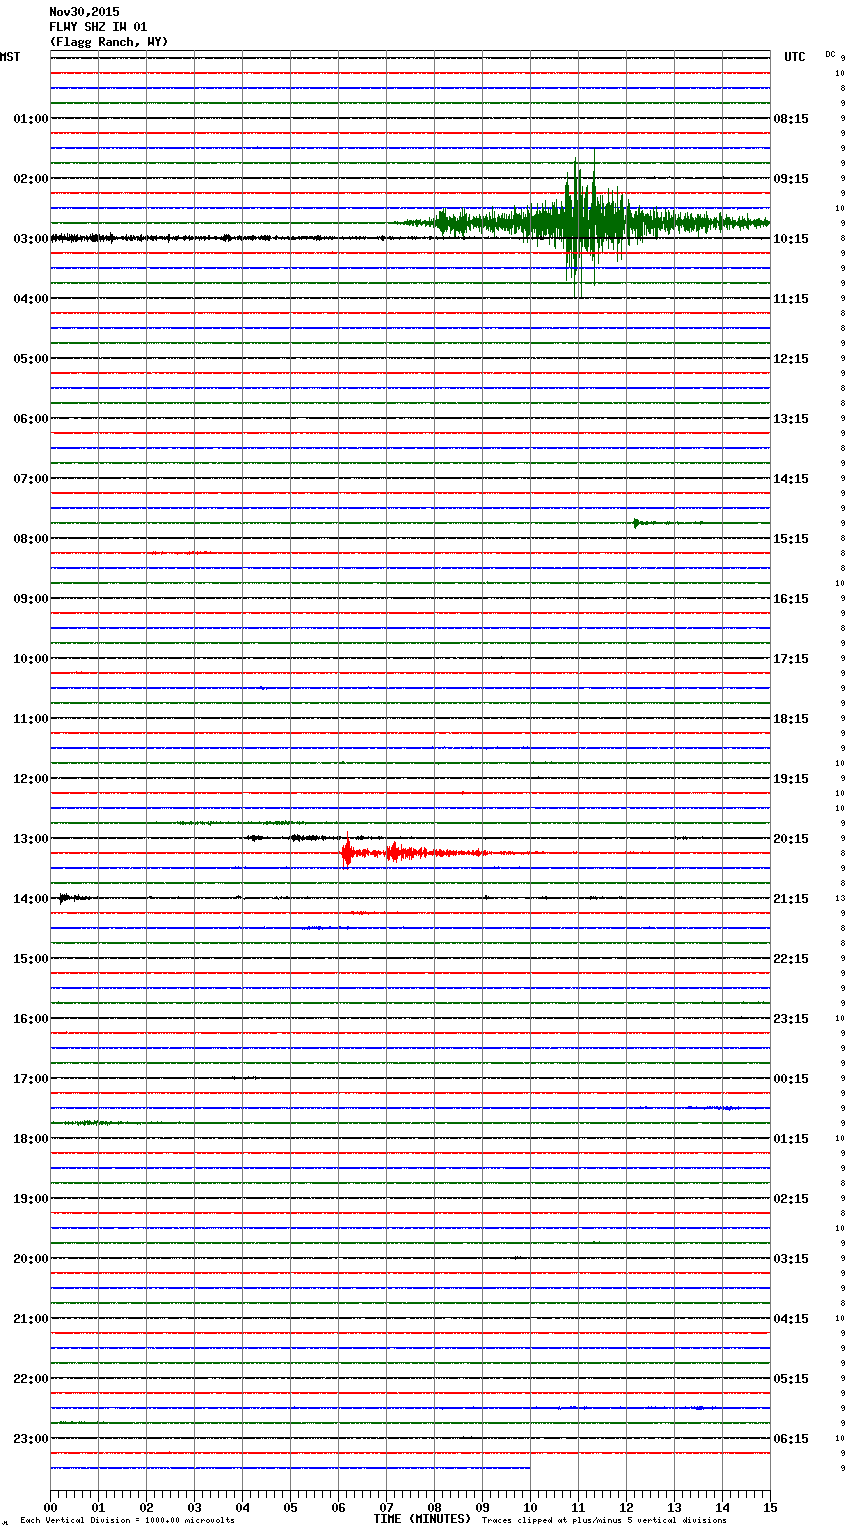Click the 11:15 UTC time label
This screenshot has height=1534, width=850.
[791, 299]
